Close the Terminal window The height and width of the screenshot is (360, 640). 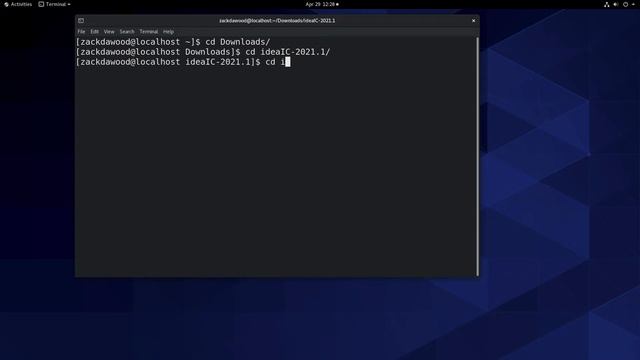(x=473, y=20)
